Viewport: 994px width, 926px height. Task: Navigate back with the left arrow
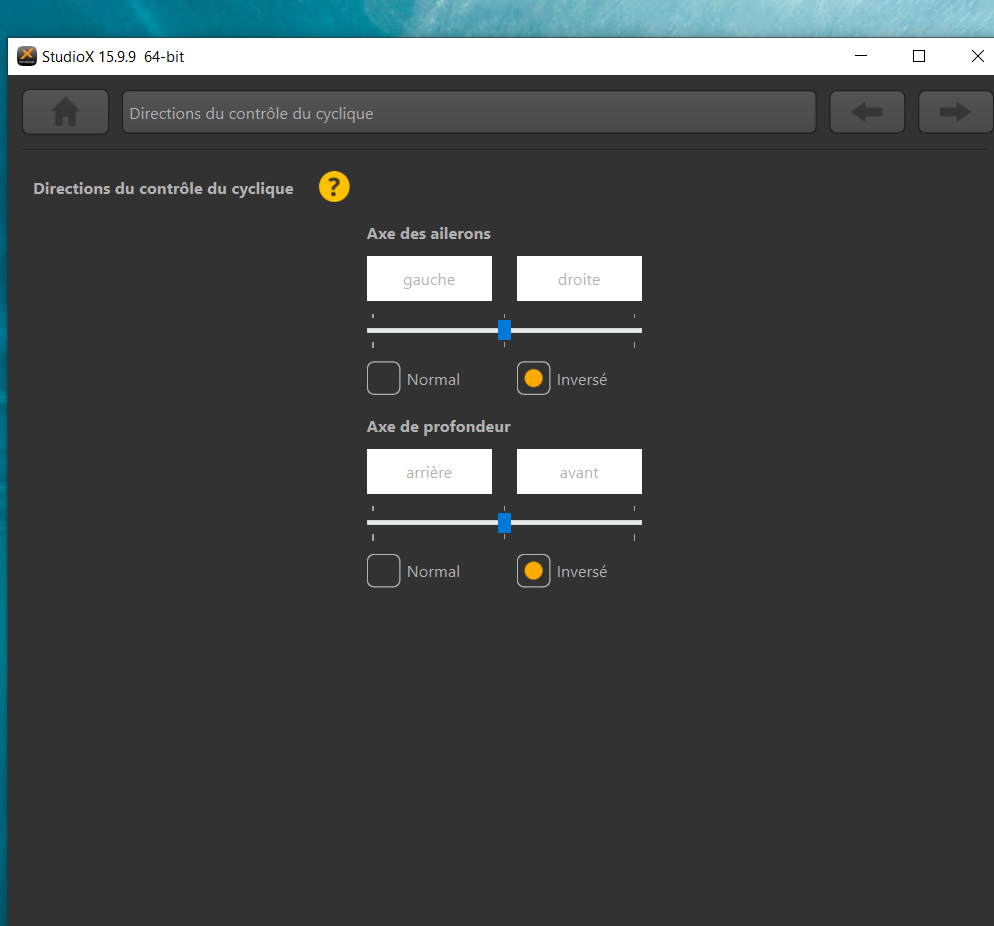(x=867, y=112)
